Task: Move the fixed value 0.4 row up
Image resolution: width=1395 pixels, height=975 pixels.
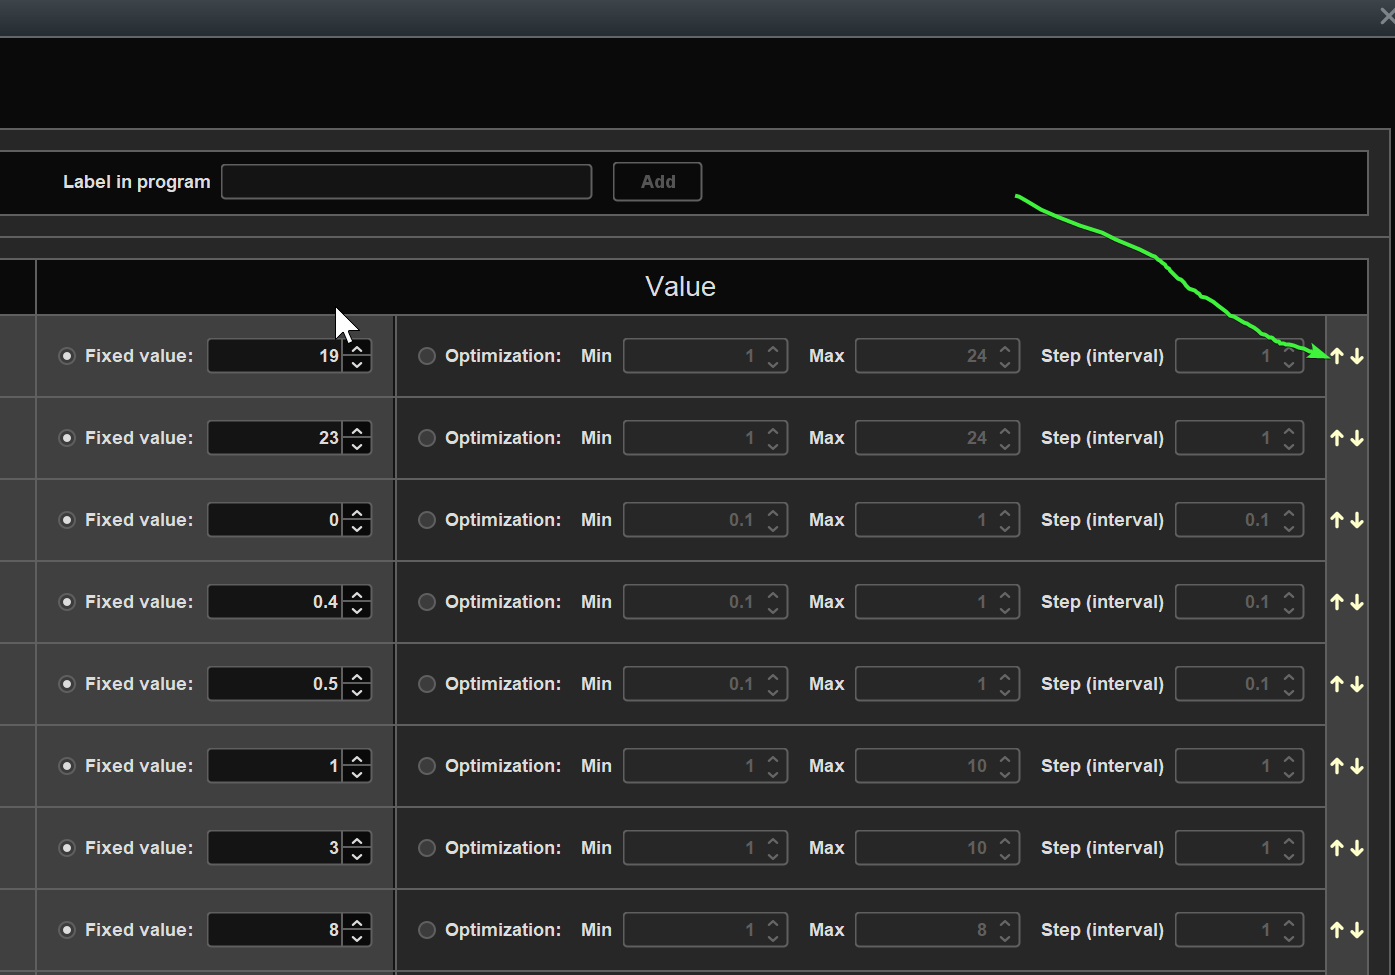Action: click(x=1337, y=602)
